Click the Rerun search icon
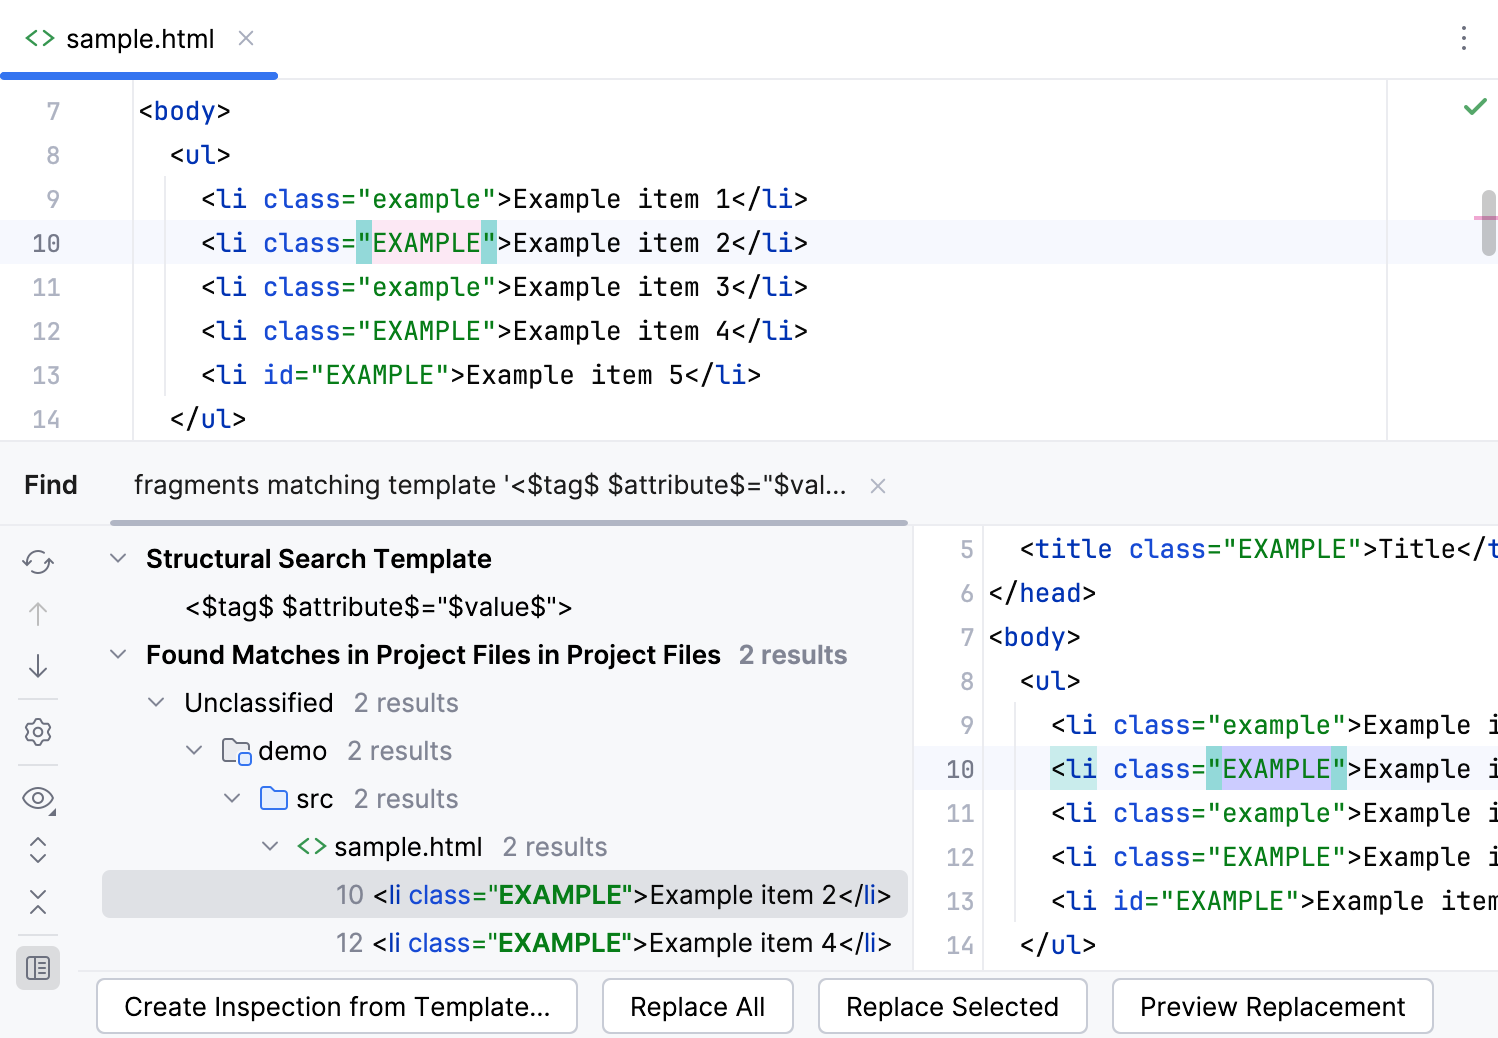This screenshot has height=1038, width=1498. (38, 562)
